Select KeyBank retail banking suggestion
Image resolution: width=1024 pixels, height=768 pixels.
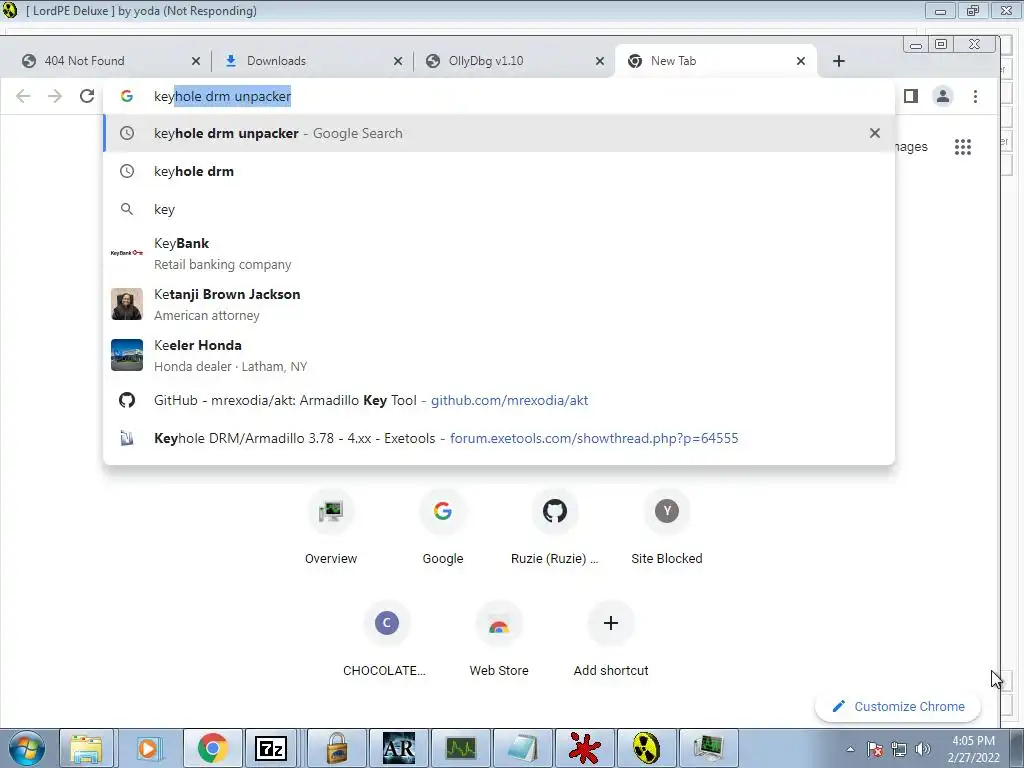tap(499, 253)
